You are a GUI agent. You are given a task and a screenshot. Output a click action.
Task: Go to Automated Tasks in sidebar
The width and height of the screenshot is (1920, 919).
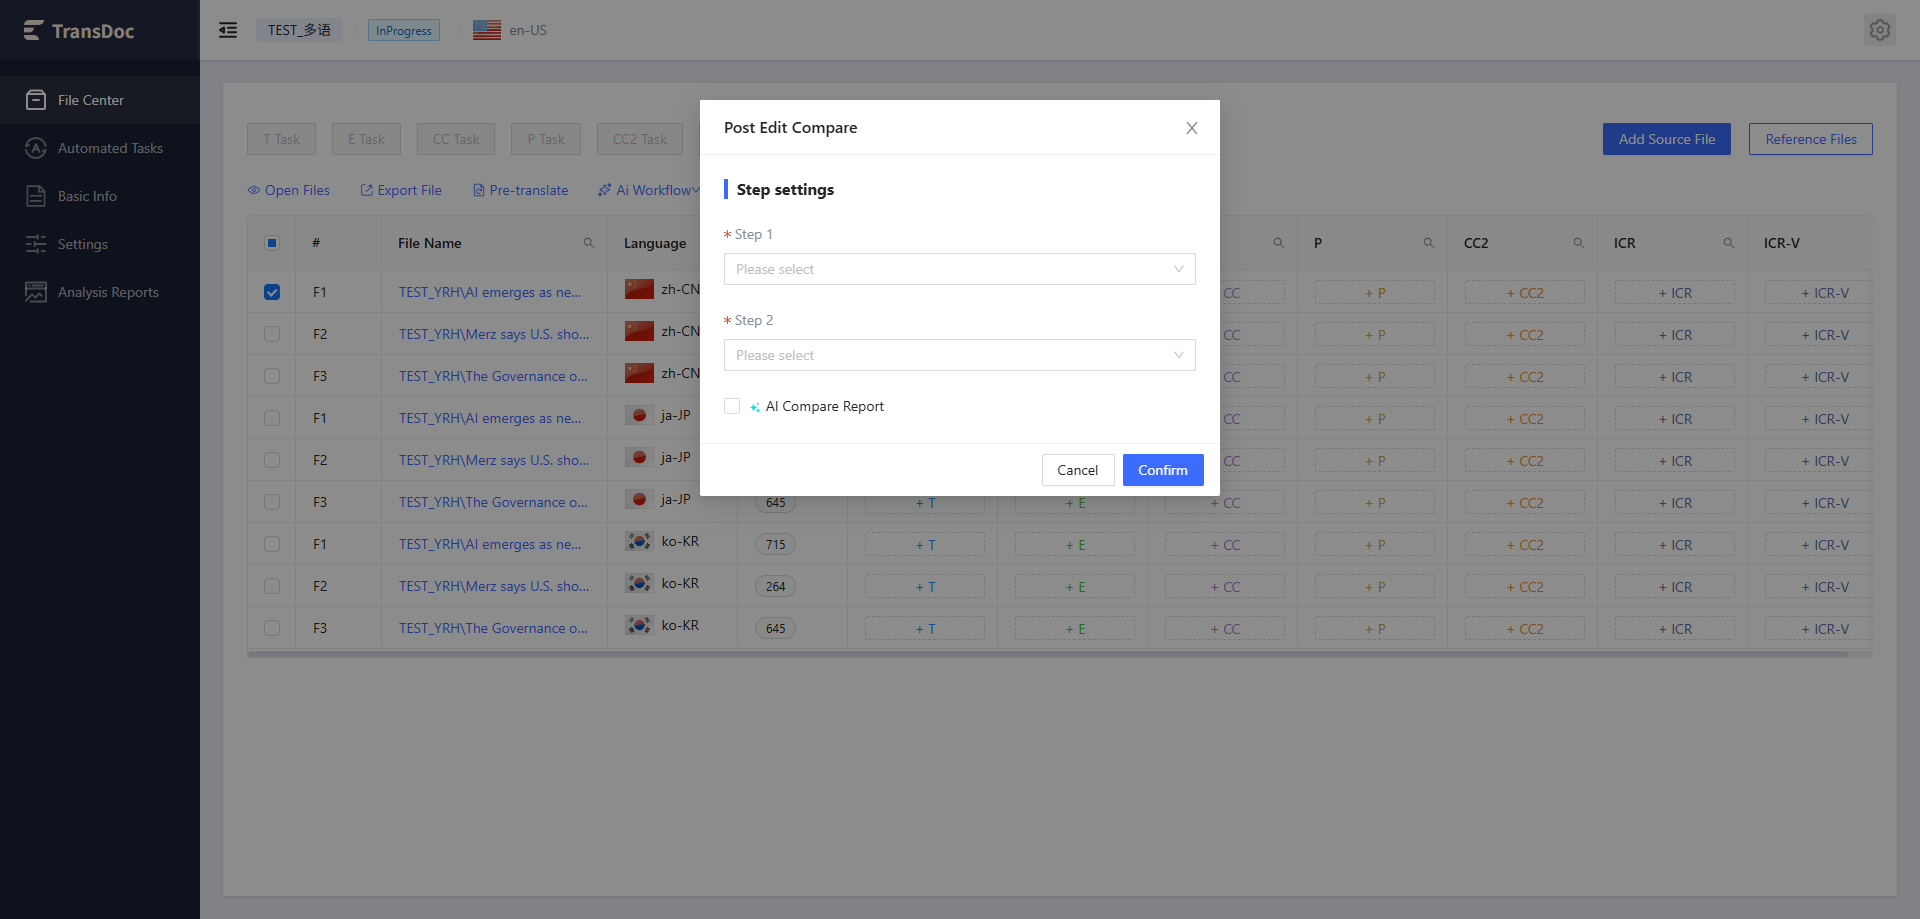100,148
